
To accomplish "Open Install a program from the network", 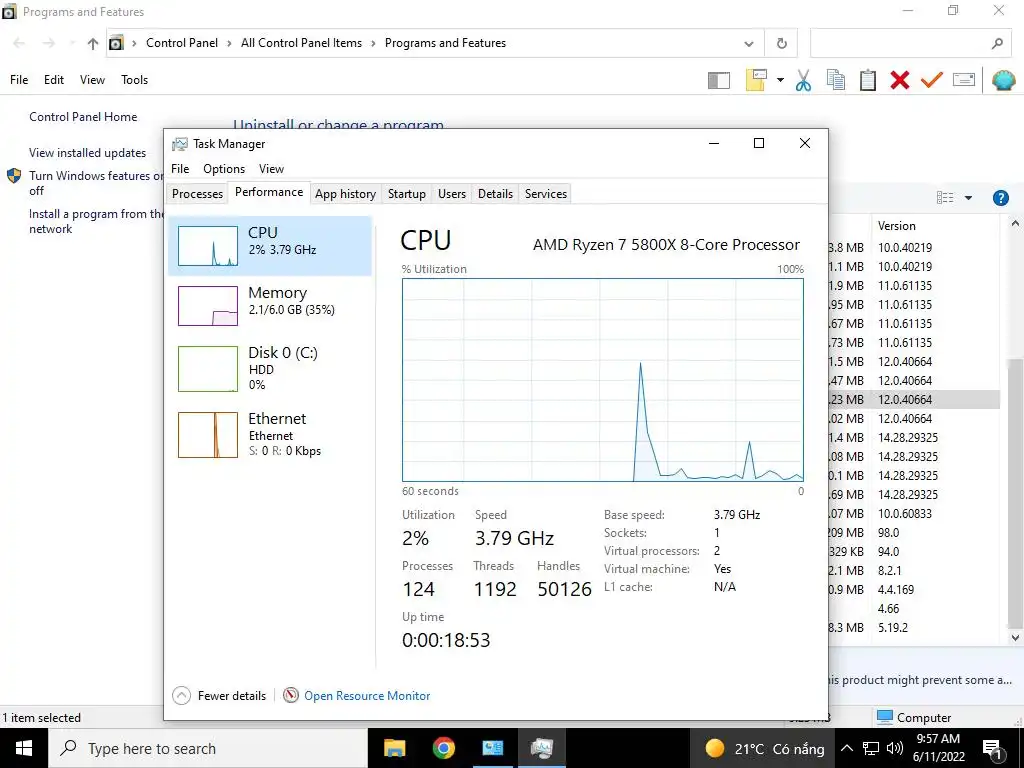I will (96, 221).
